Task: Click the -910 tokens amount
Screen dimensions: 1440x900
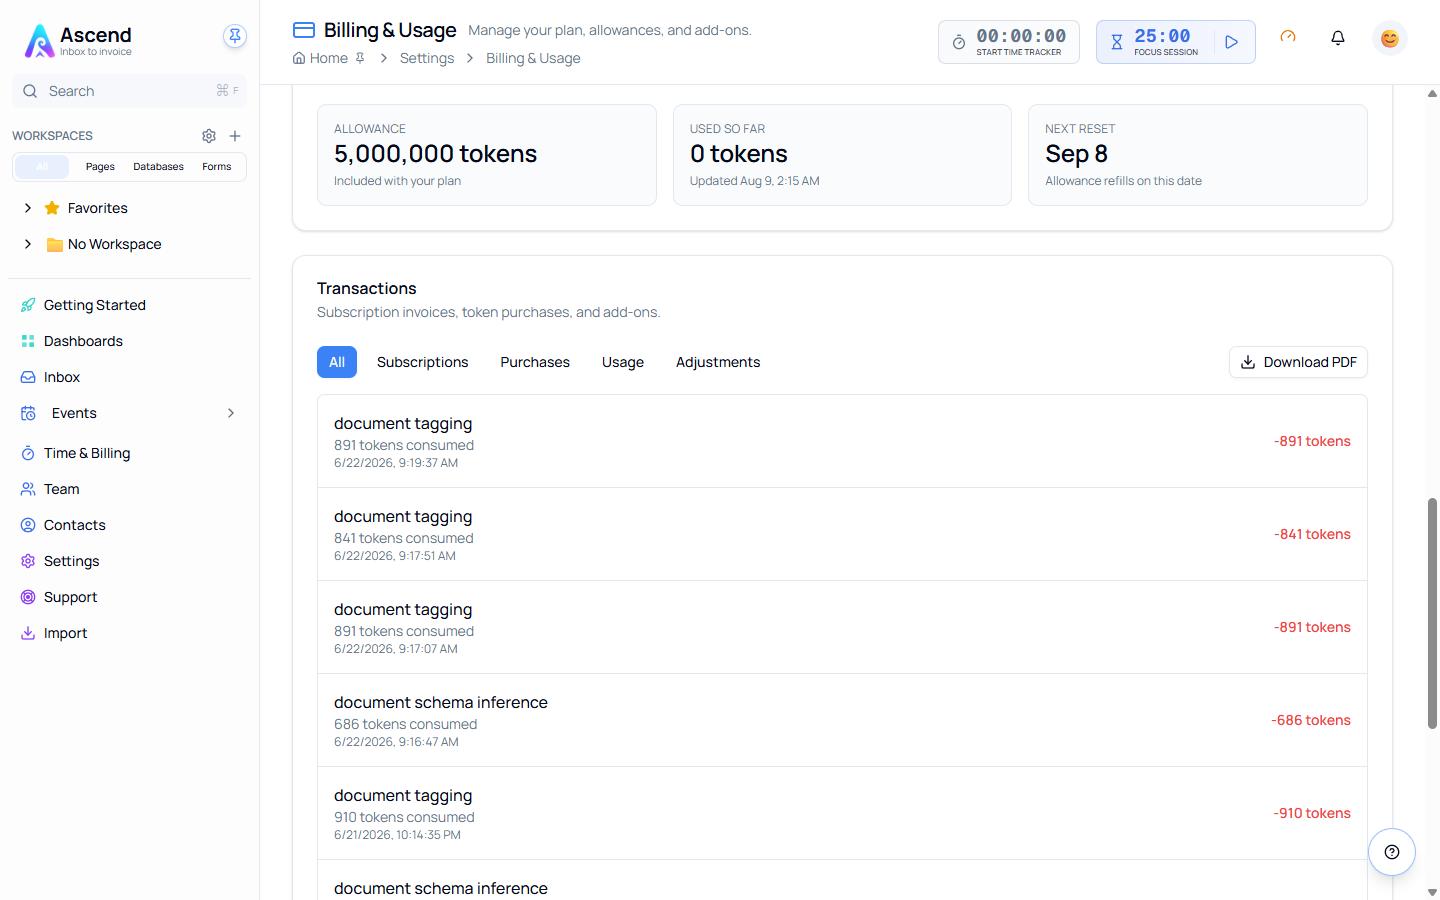Action: pos(1312,813)
